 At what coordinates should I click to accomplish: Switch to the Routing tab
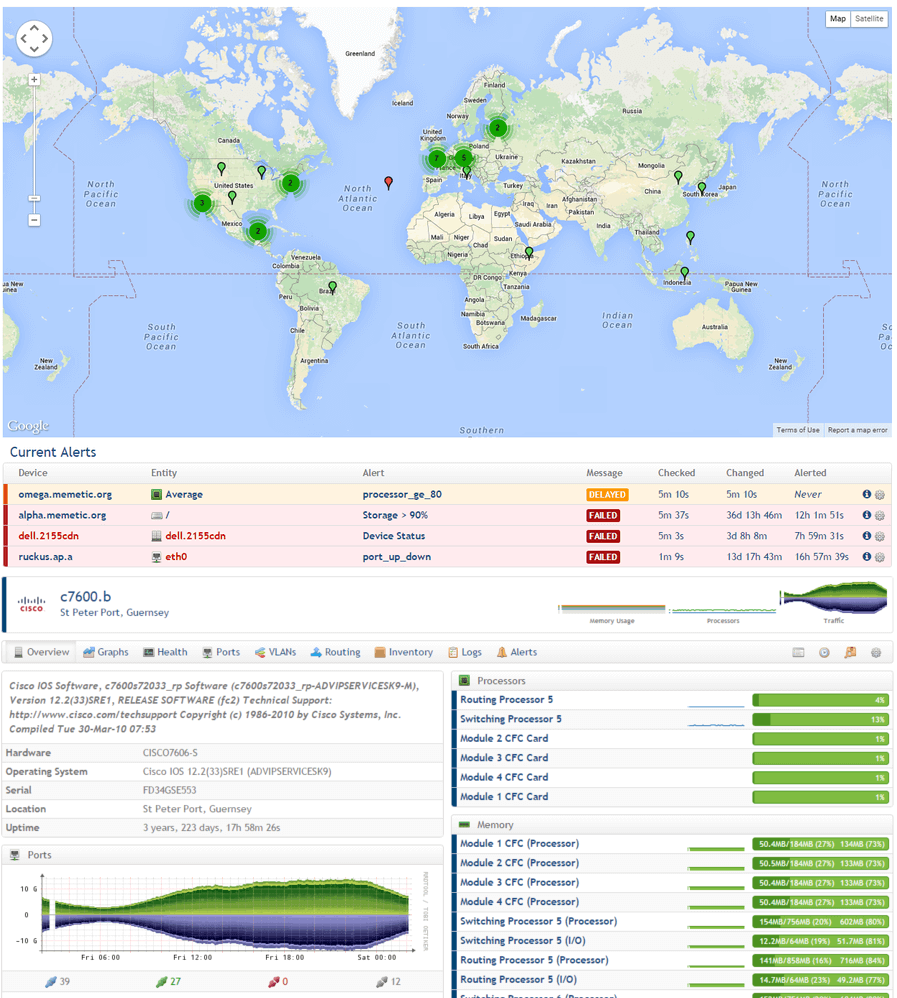pyautogui.click(x=335, y=652)
